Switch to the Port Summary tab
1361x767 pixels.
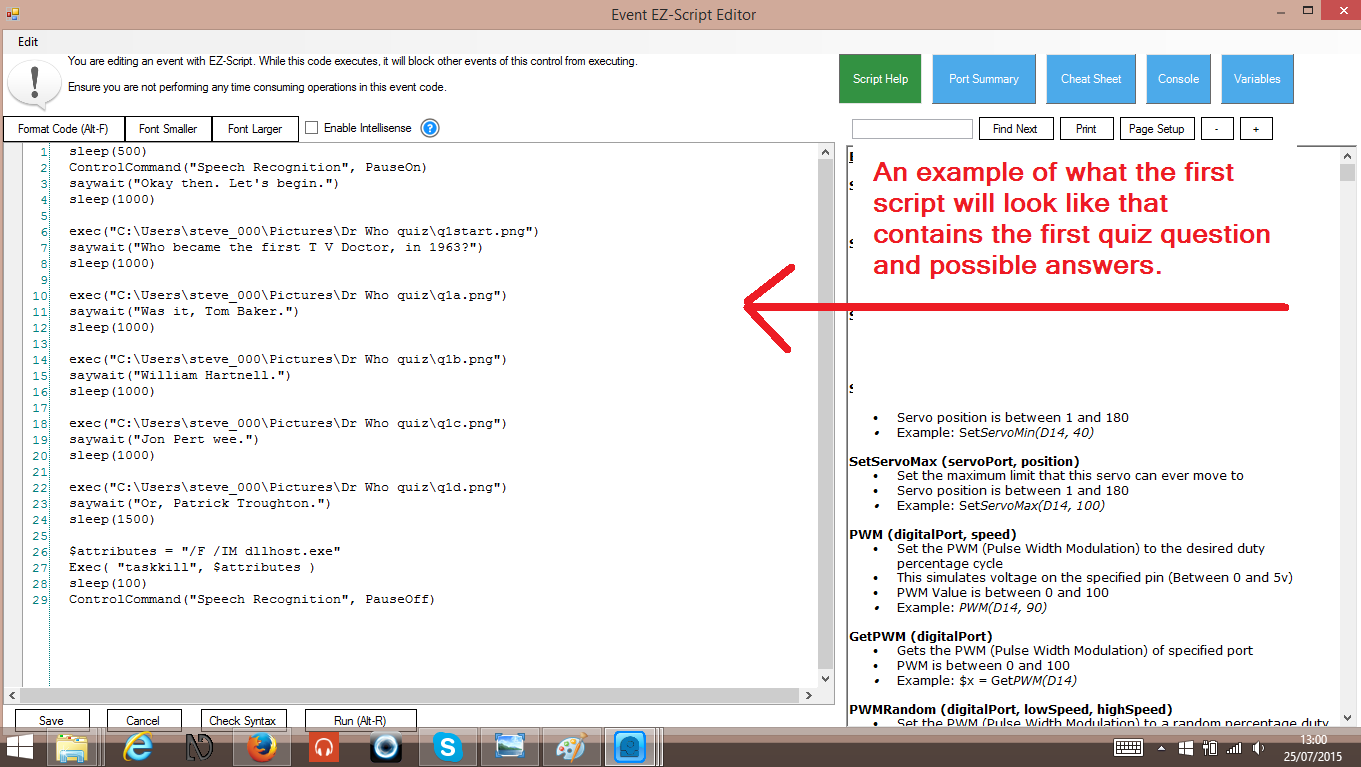(x=984, y=79)
